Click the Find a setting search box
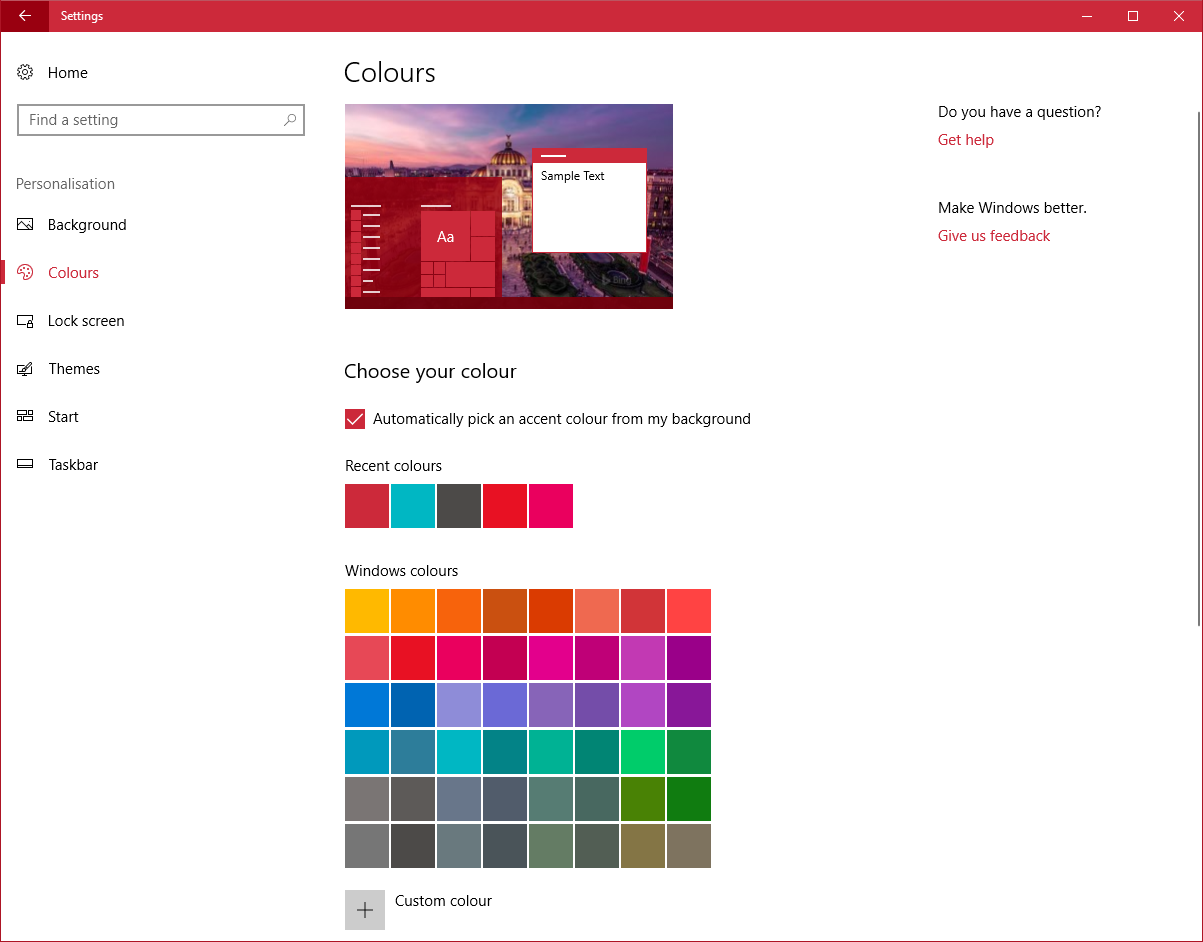This screenshot has width=1203, height=942. [x=161, y=120]
